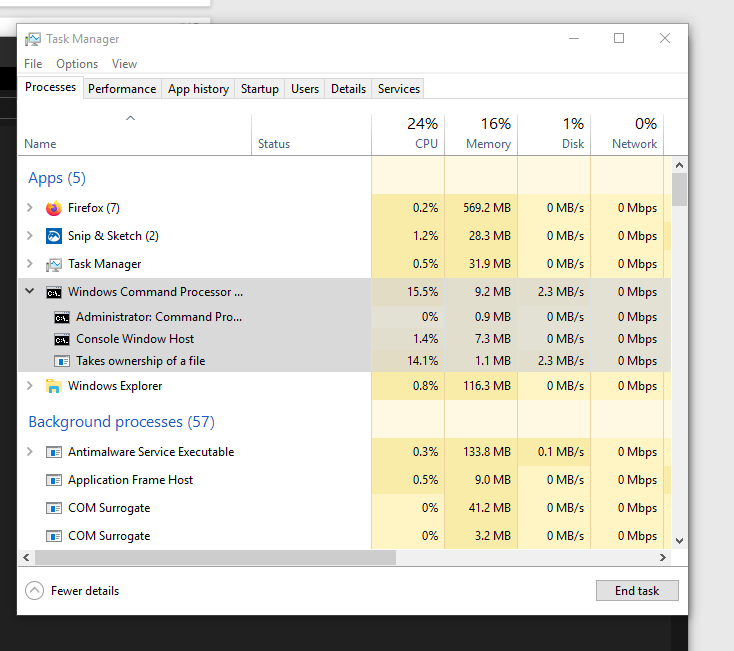
Task: Click the Administrator: Command Pro... row text
Action: pos(159,317)
